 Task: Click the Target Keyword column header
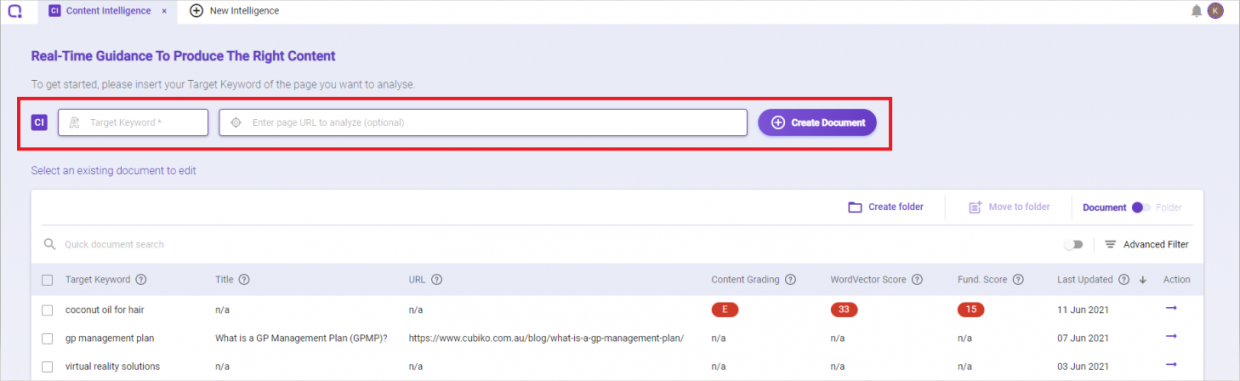coord(98,280)
